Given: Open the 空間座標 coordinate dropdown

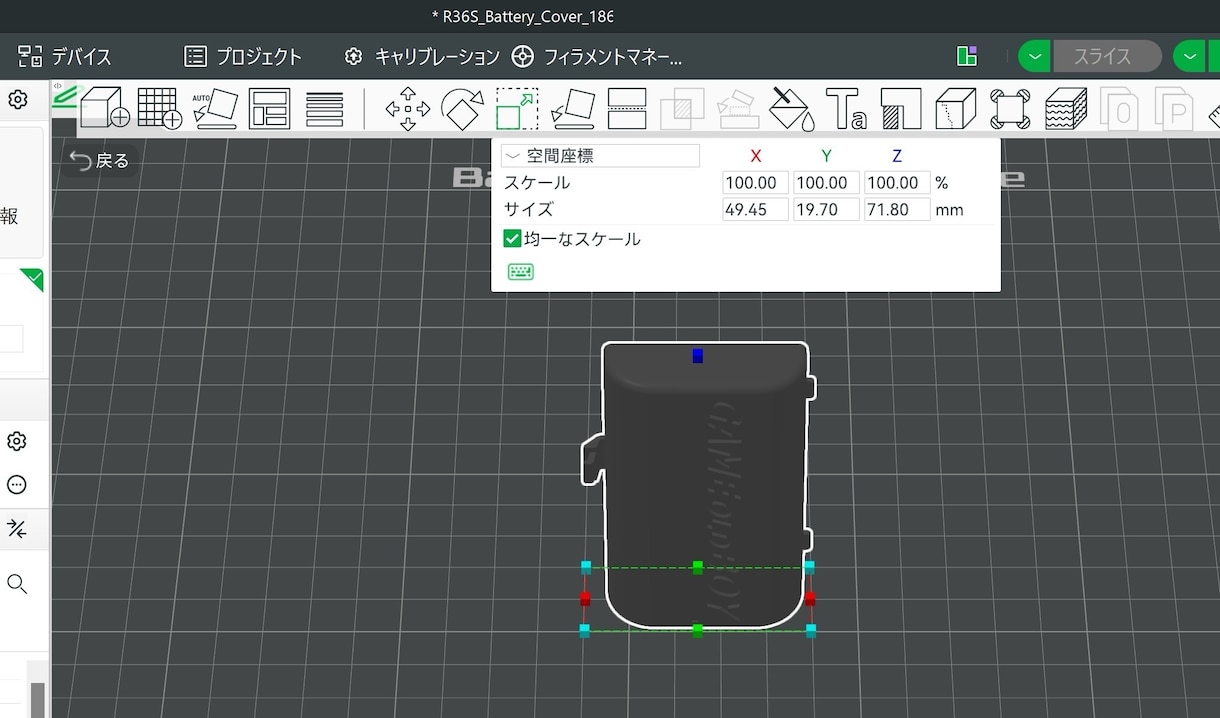Looking at the screenshot, I should 600,156.
